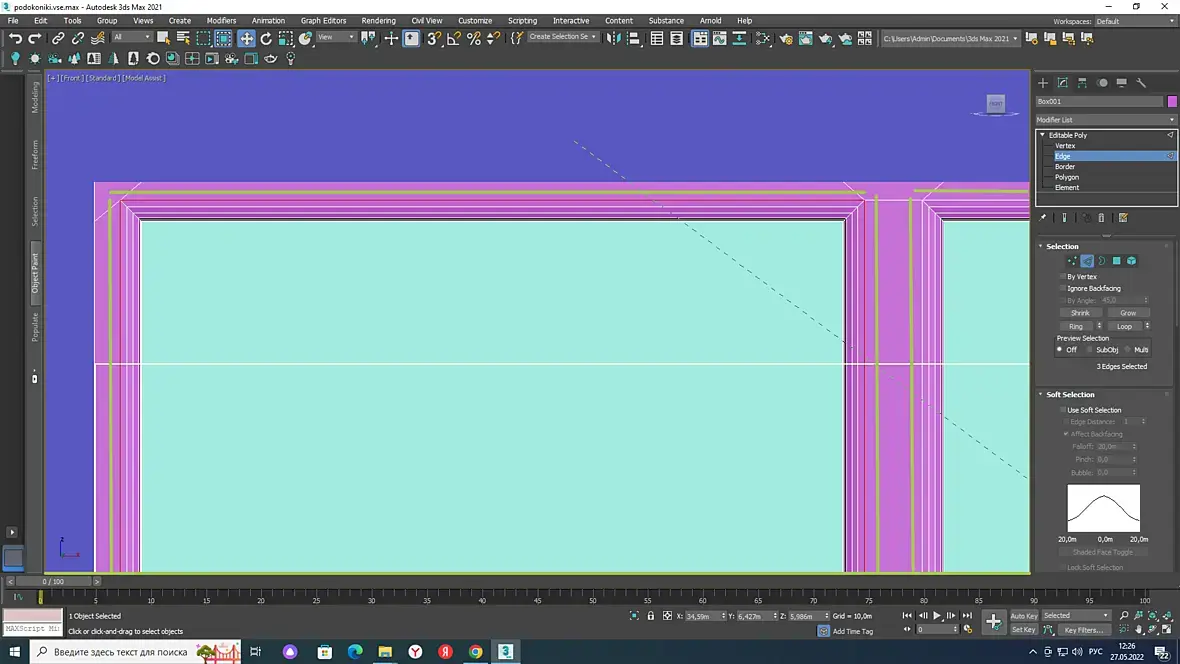The image size is (1180, 664).
Task: Enable Use Soft Selection checkbox
Action: tap(1063, 410)
